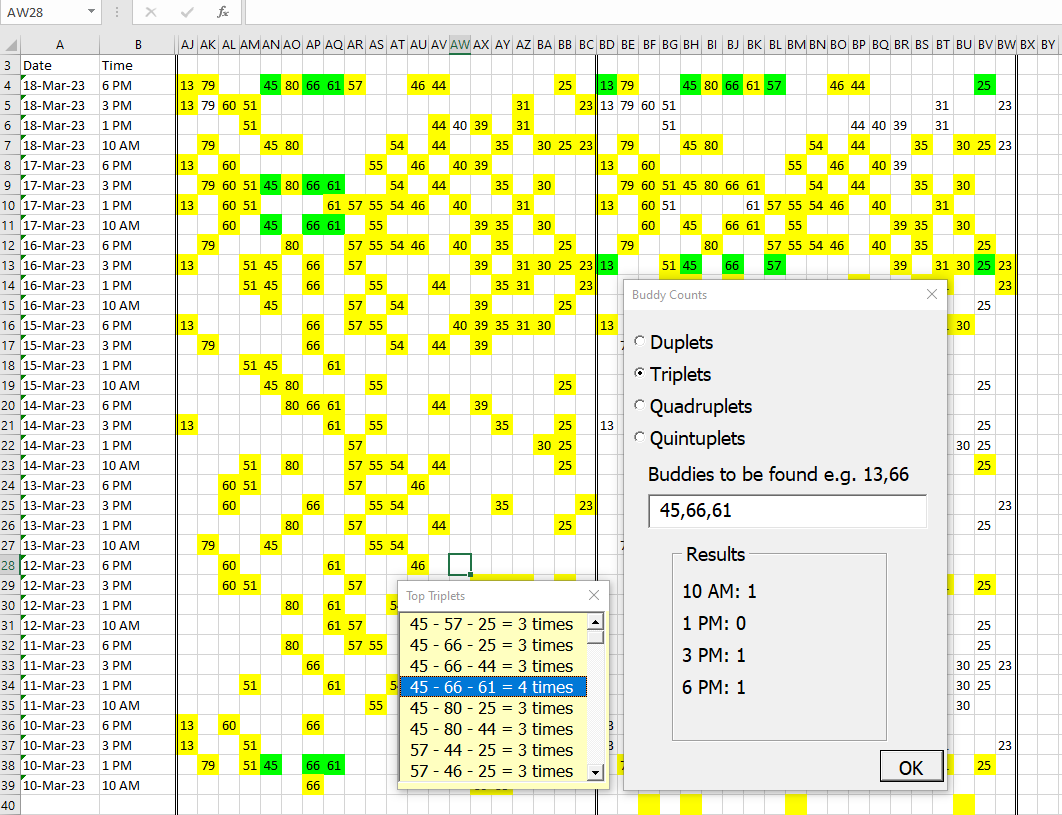Click the buddies input field containing 45,66,61
Screen dimensions: 1062x815
(x=786, y=512)
